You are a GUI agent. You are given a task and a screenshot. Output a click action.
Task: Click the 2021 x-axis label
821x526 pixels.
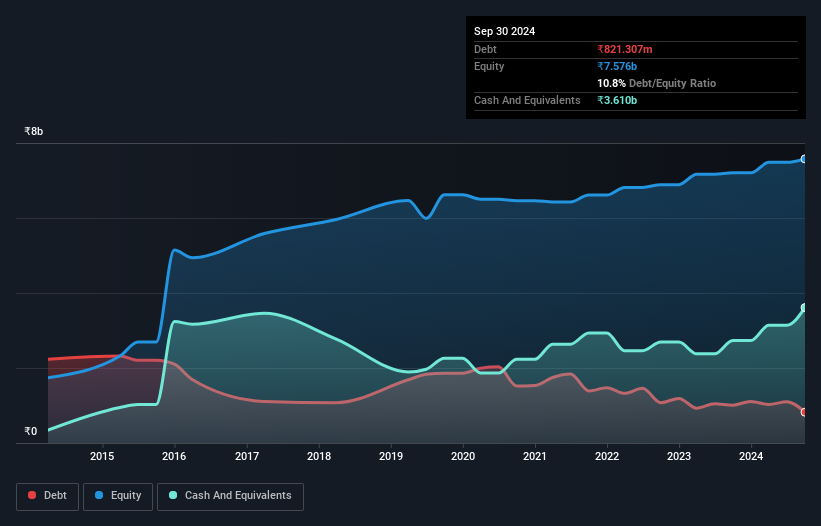click(535, 456)
